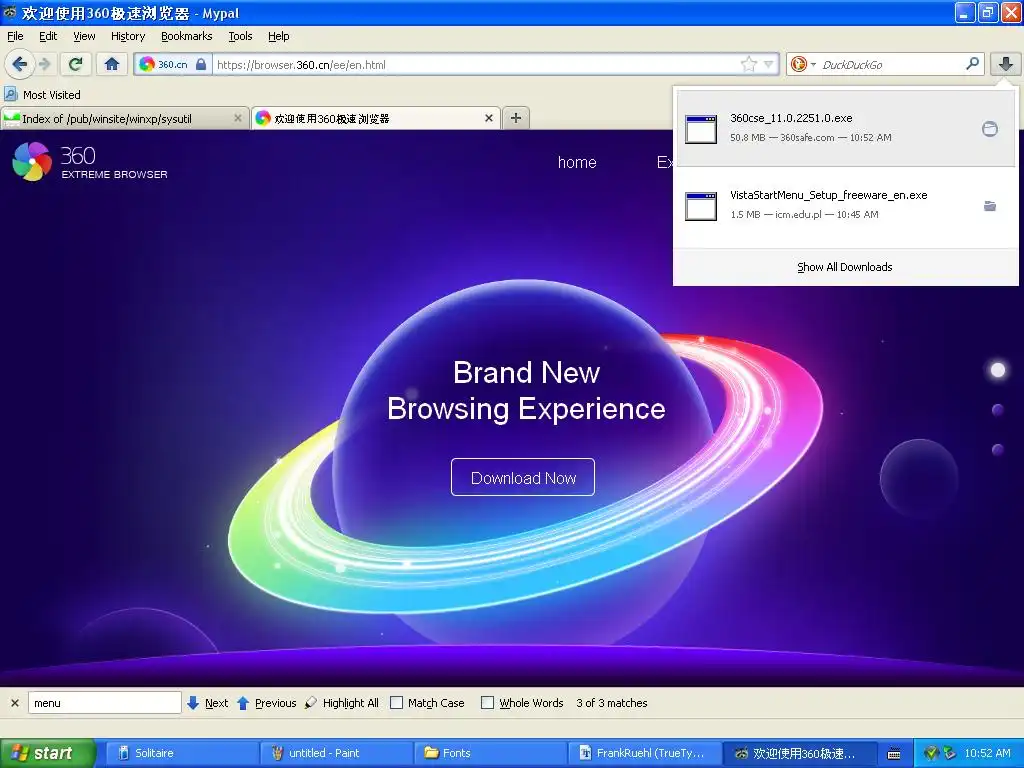1024x768 pixels.
Task: Click the Most Visited bookmarks icon
Action: tap(10, 95)
